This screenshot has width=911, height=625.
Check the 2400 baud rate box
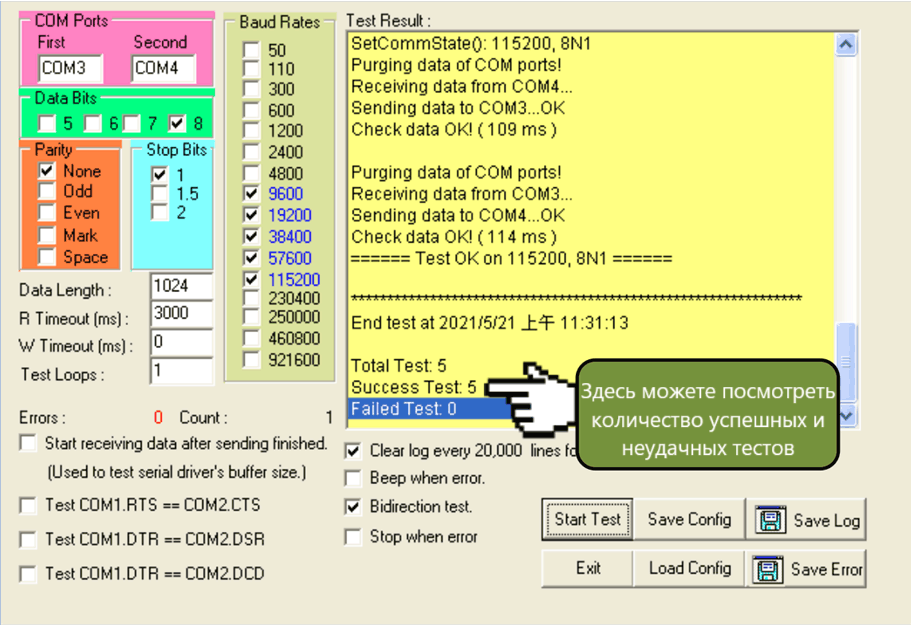click(x=251, y=152)
